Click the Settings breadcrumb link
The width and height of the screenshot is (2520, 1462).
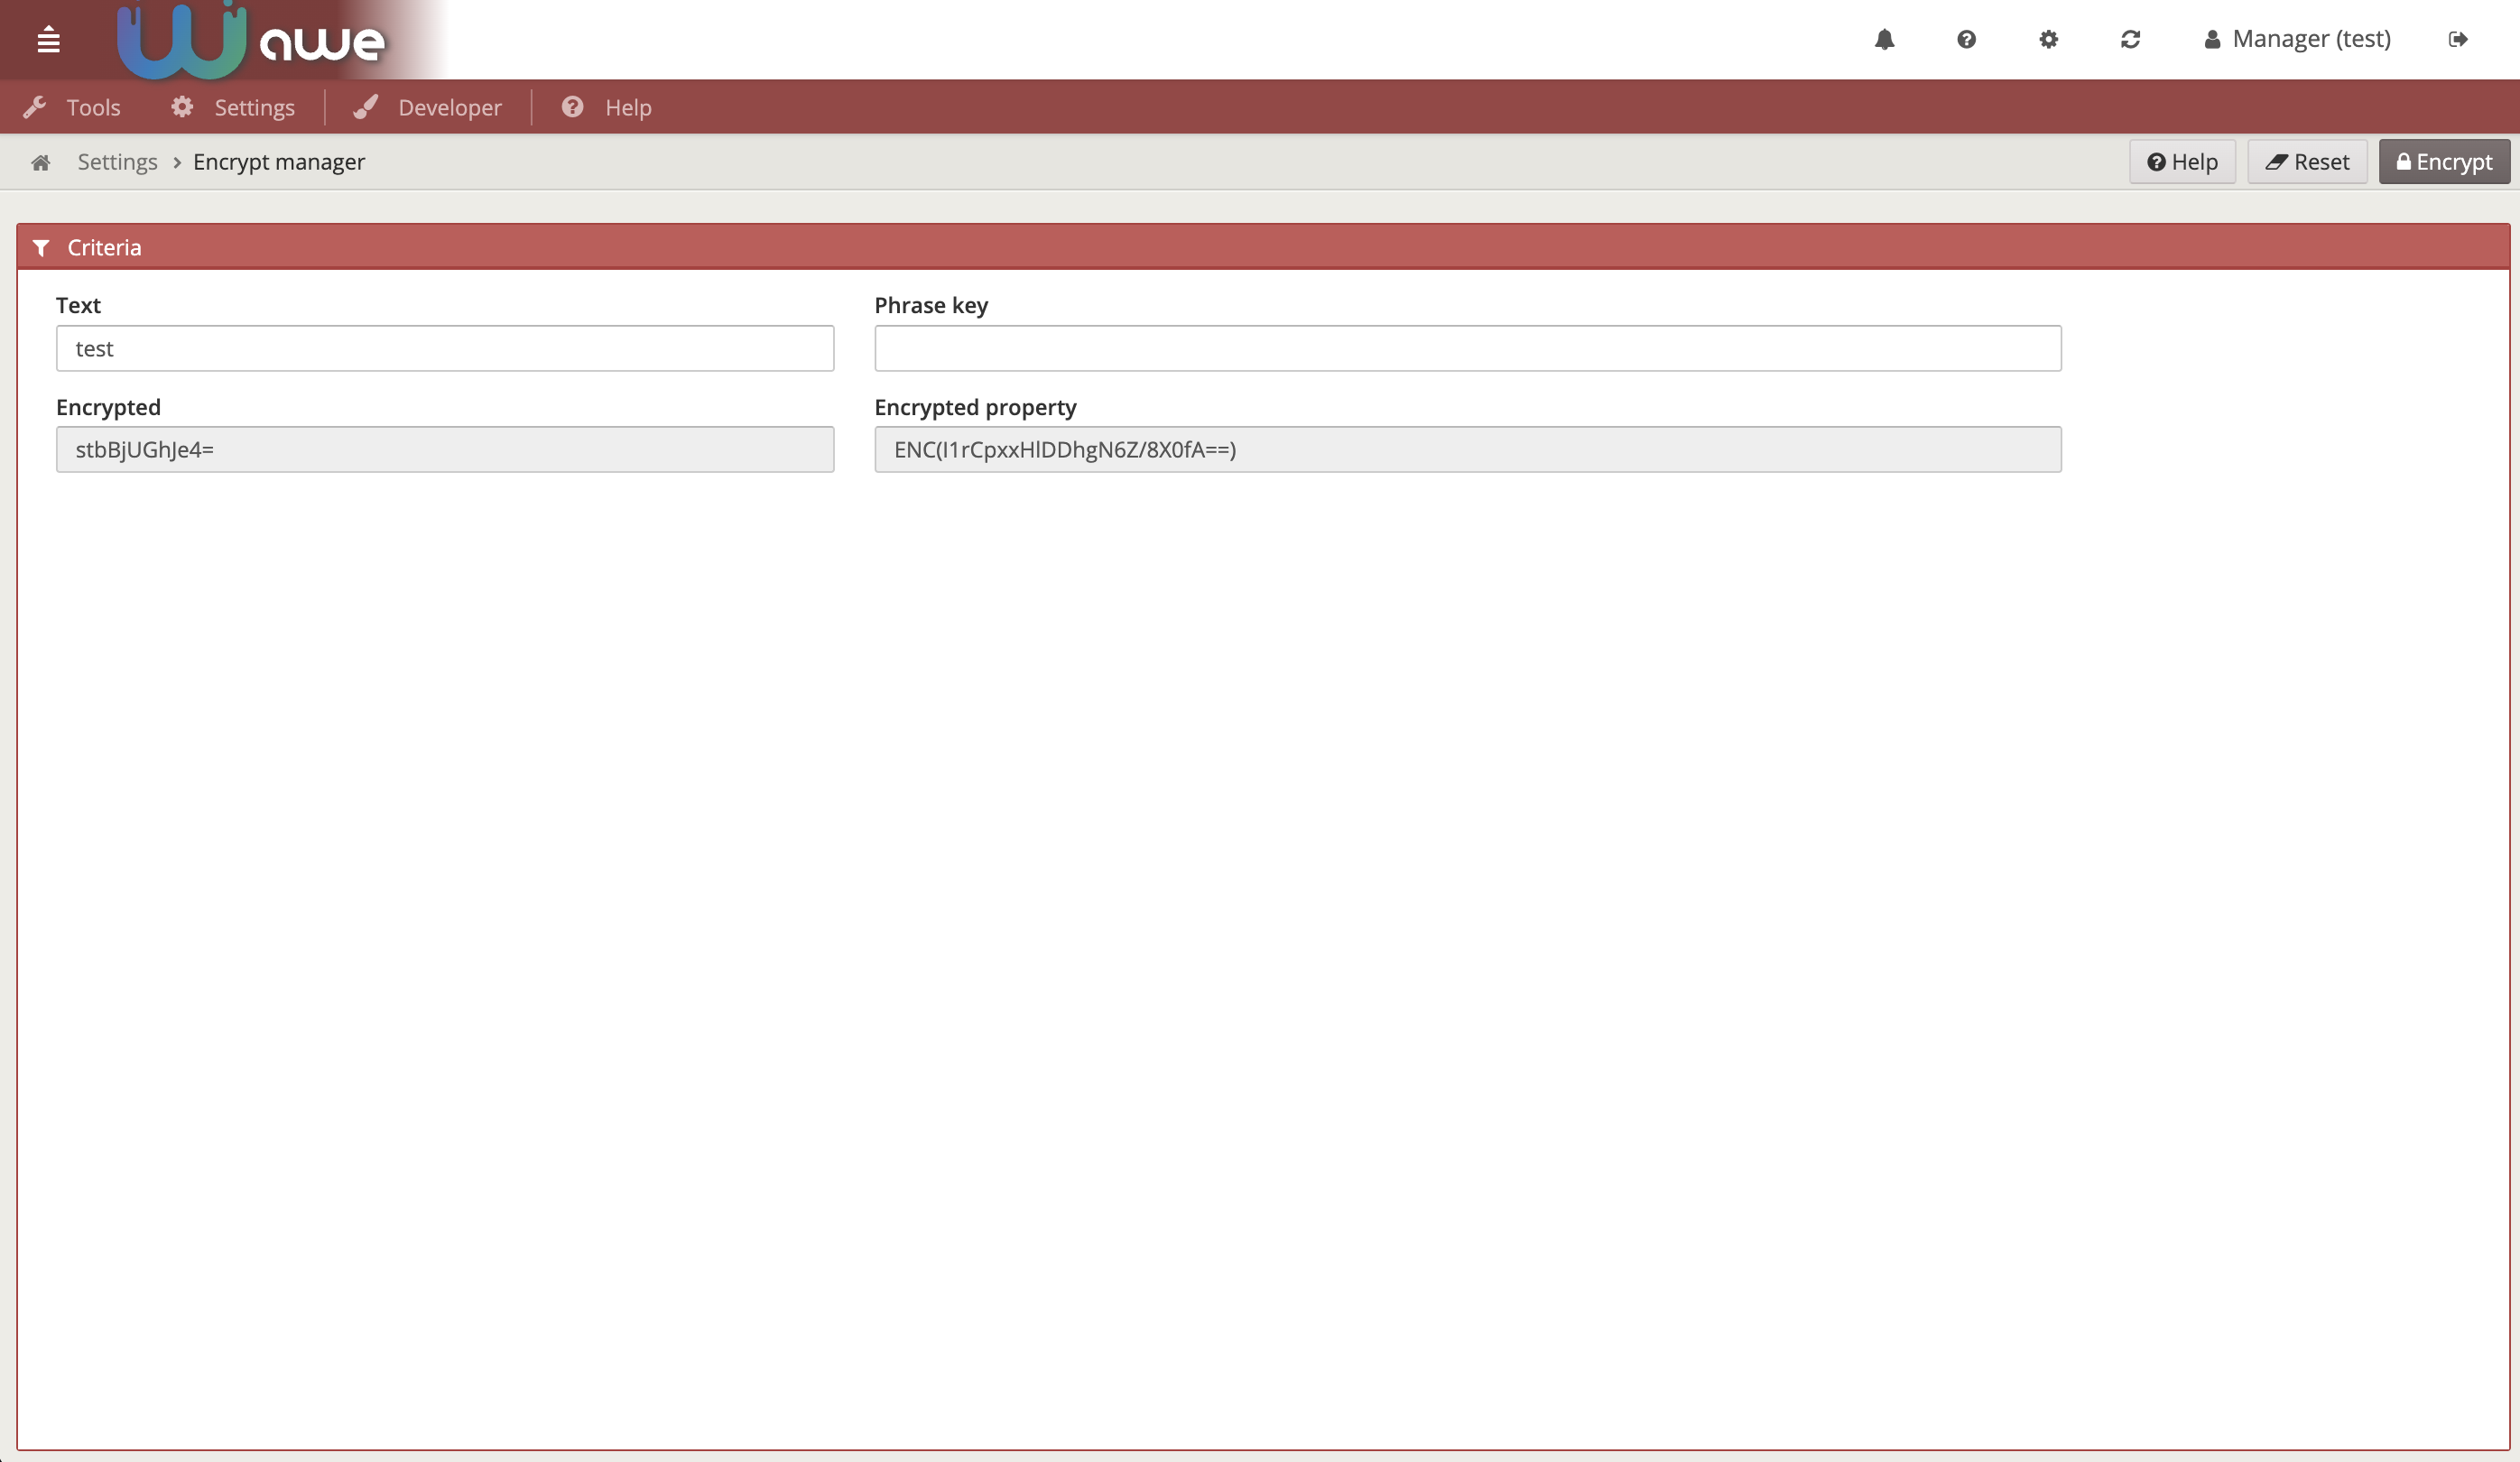(116, 160)
